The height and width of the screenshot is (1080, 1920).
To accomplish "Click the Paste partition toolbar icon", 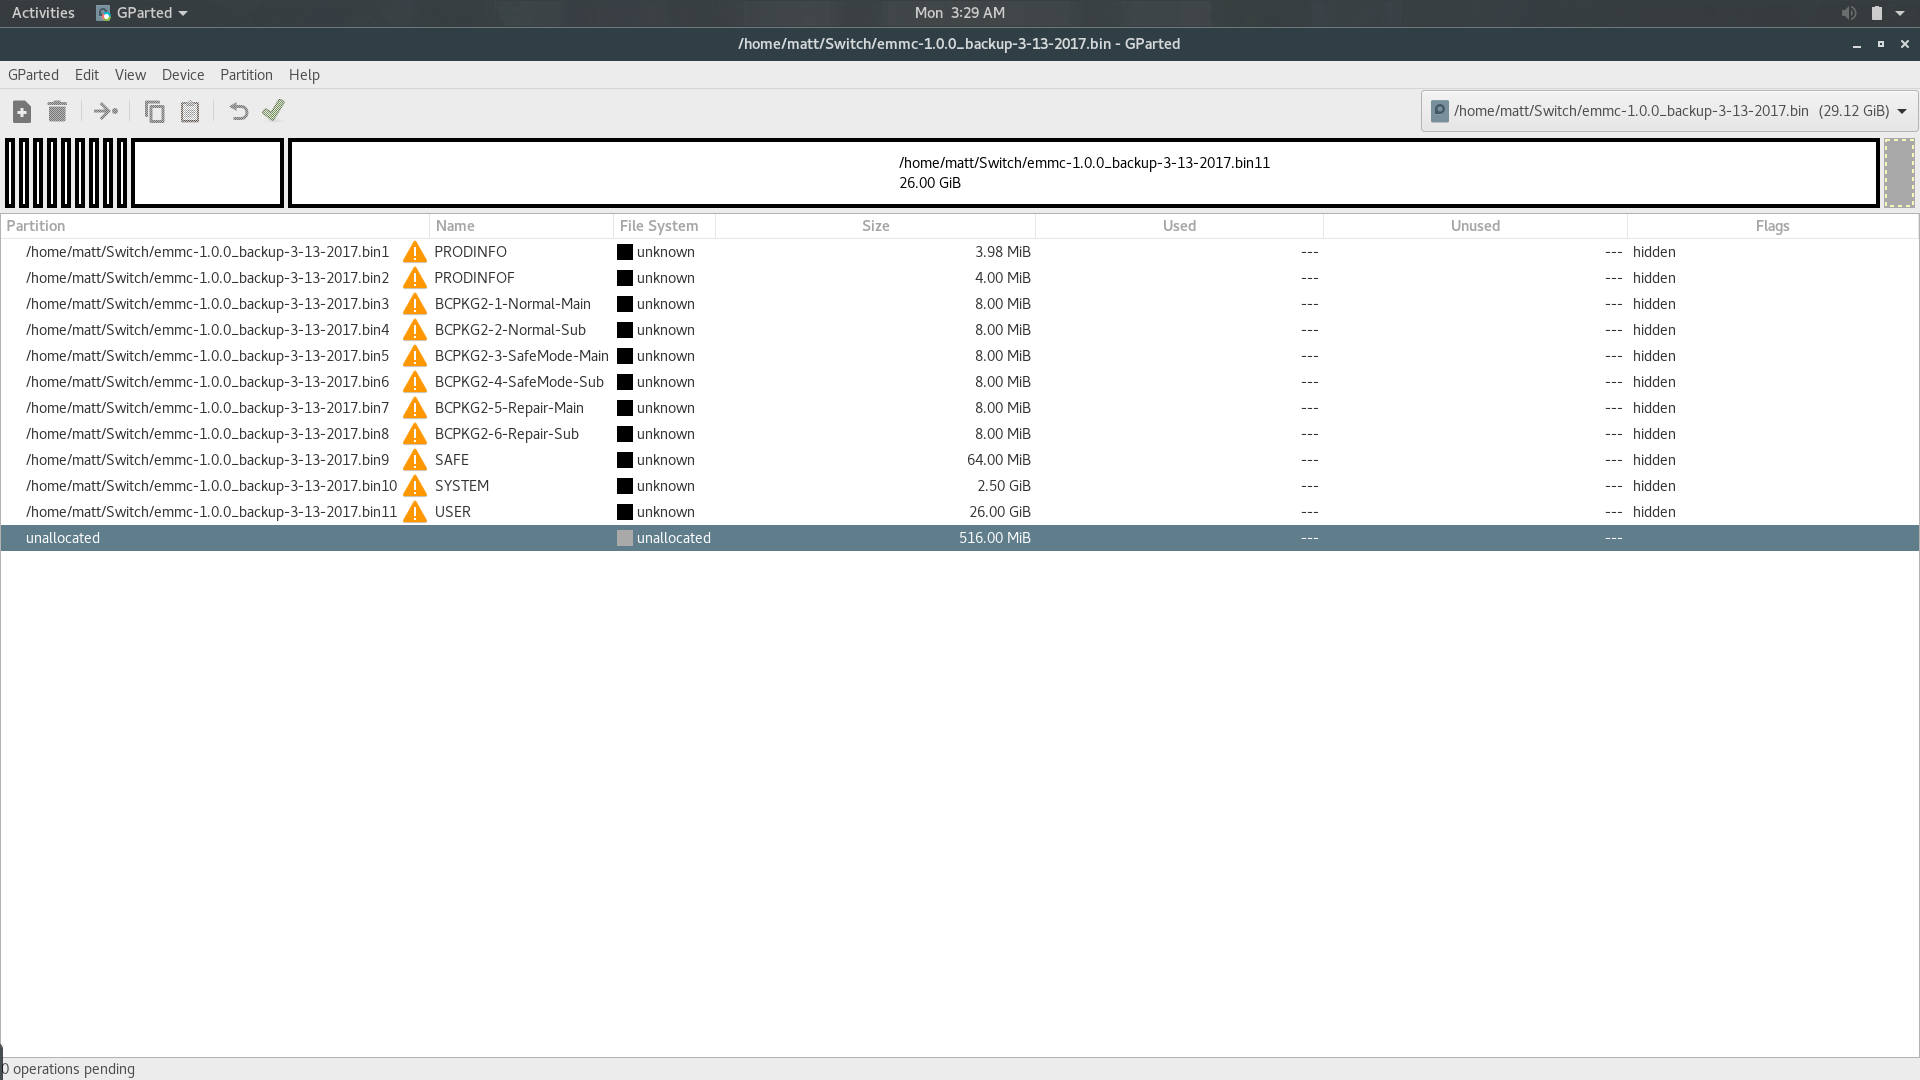I will point(190,111).
